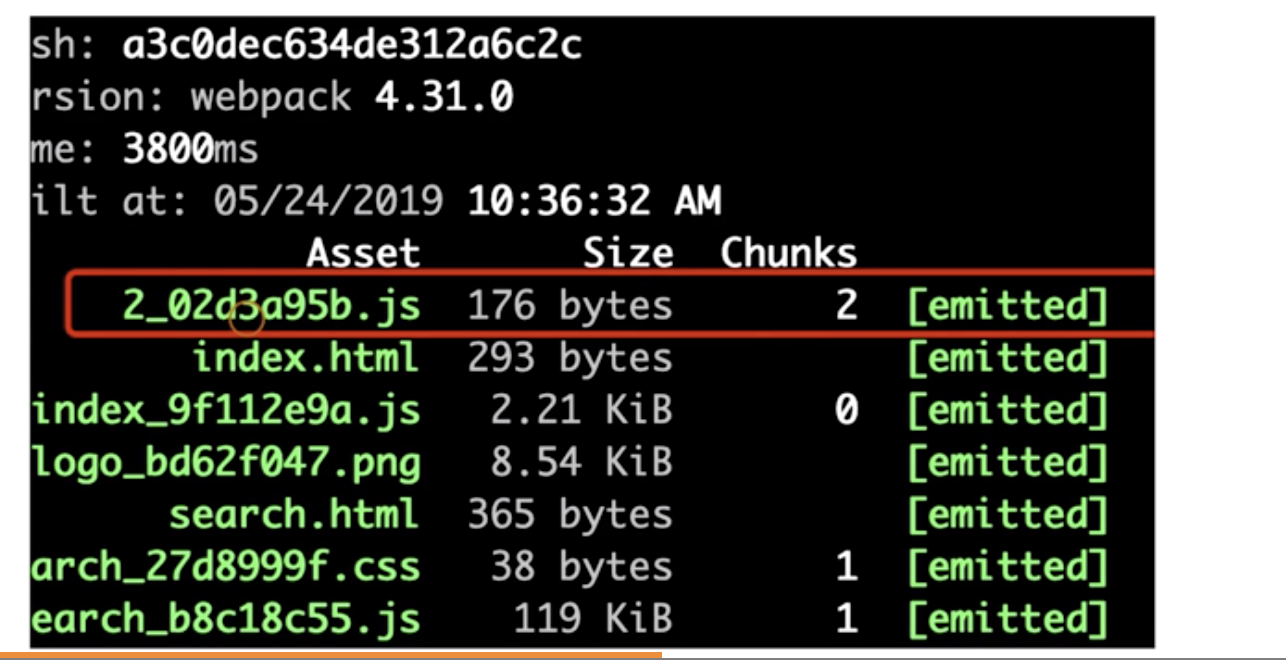Select the arch_27d8999f.css filename
The image size is (1286, 660).
[226, 567]
